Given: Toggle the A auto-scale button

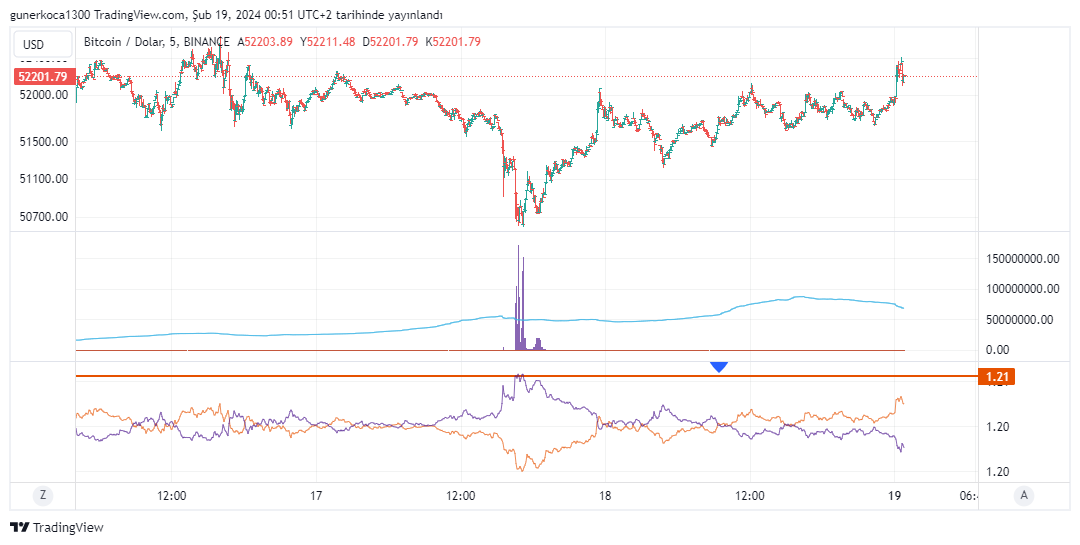Looking at the screenshot, I should [x=1023, y=494].
